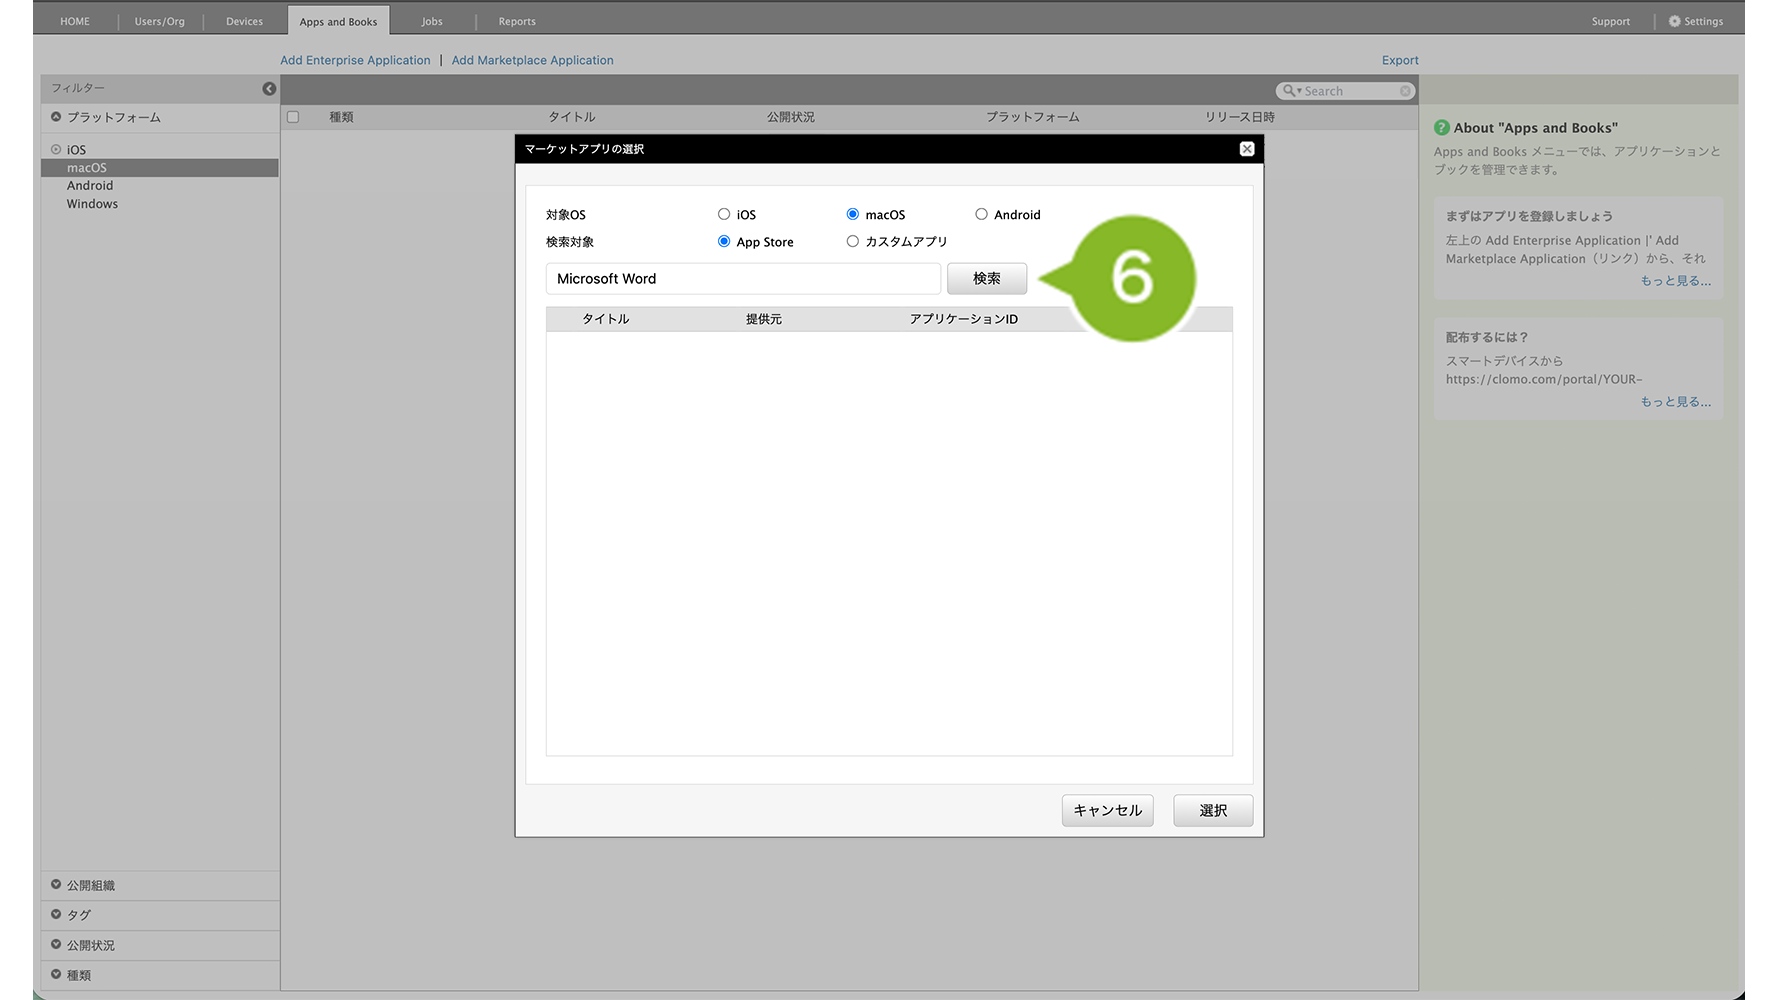Click the About Apps and Books help icon
The height and width of the screenshot is (1000, 1778).
pyautogui.click(x=1441, y=128)
